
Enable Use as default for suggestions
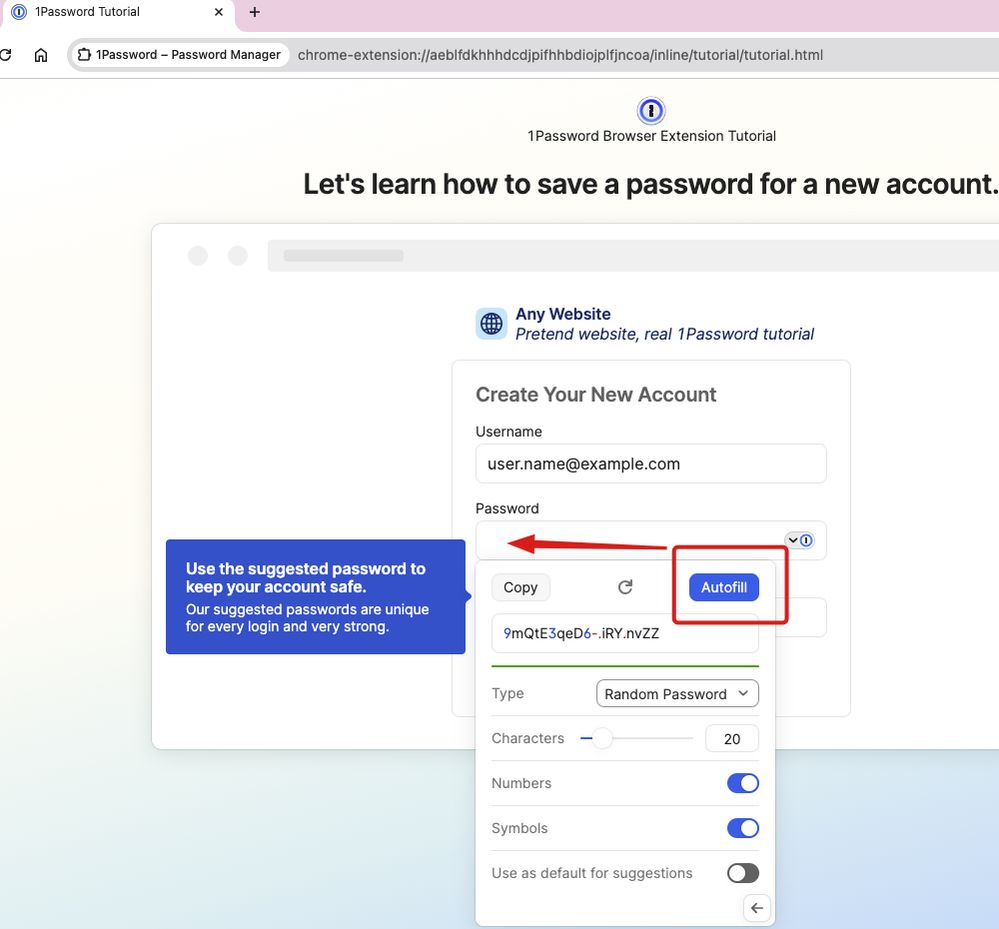click(742, 873)
